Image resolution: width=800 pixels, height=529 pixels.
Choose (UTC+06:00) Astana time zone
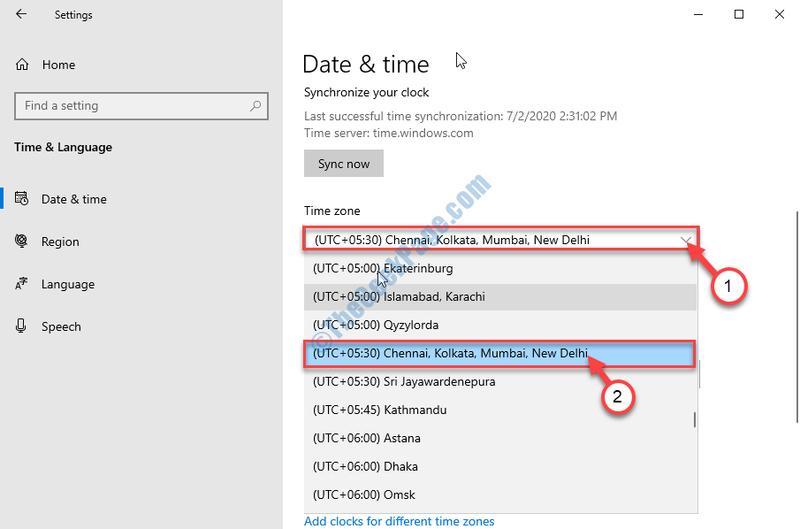[500, 438]
